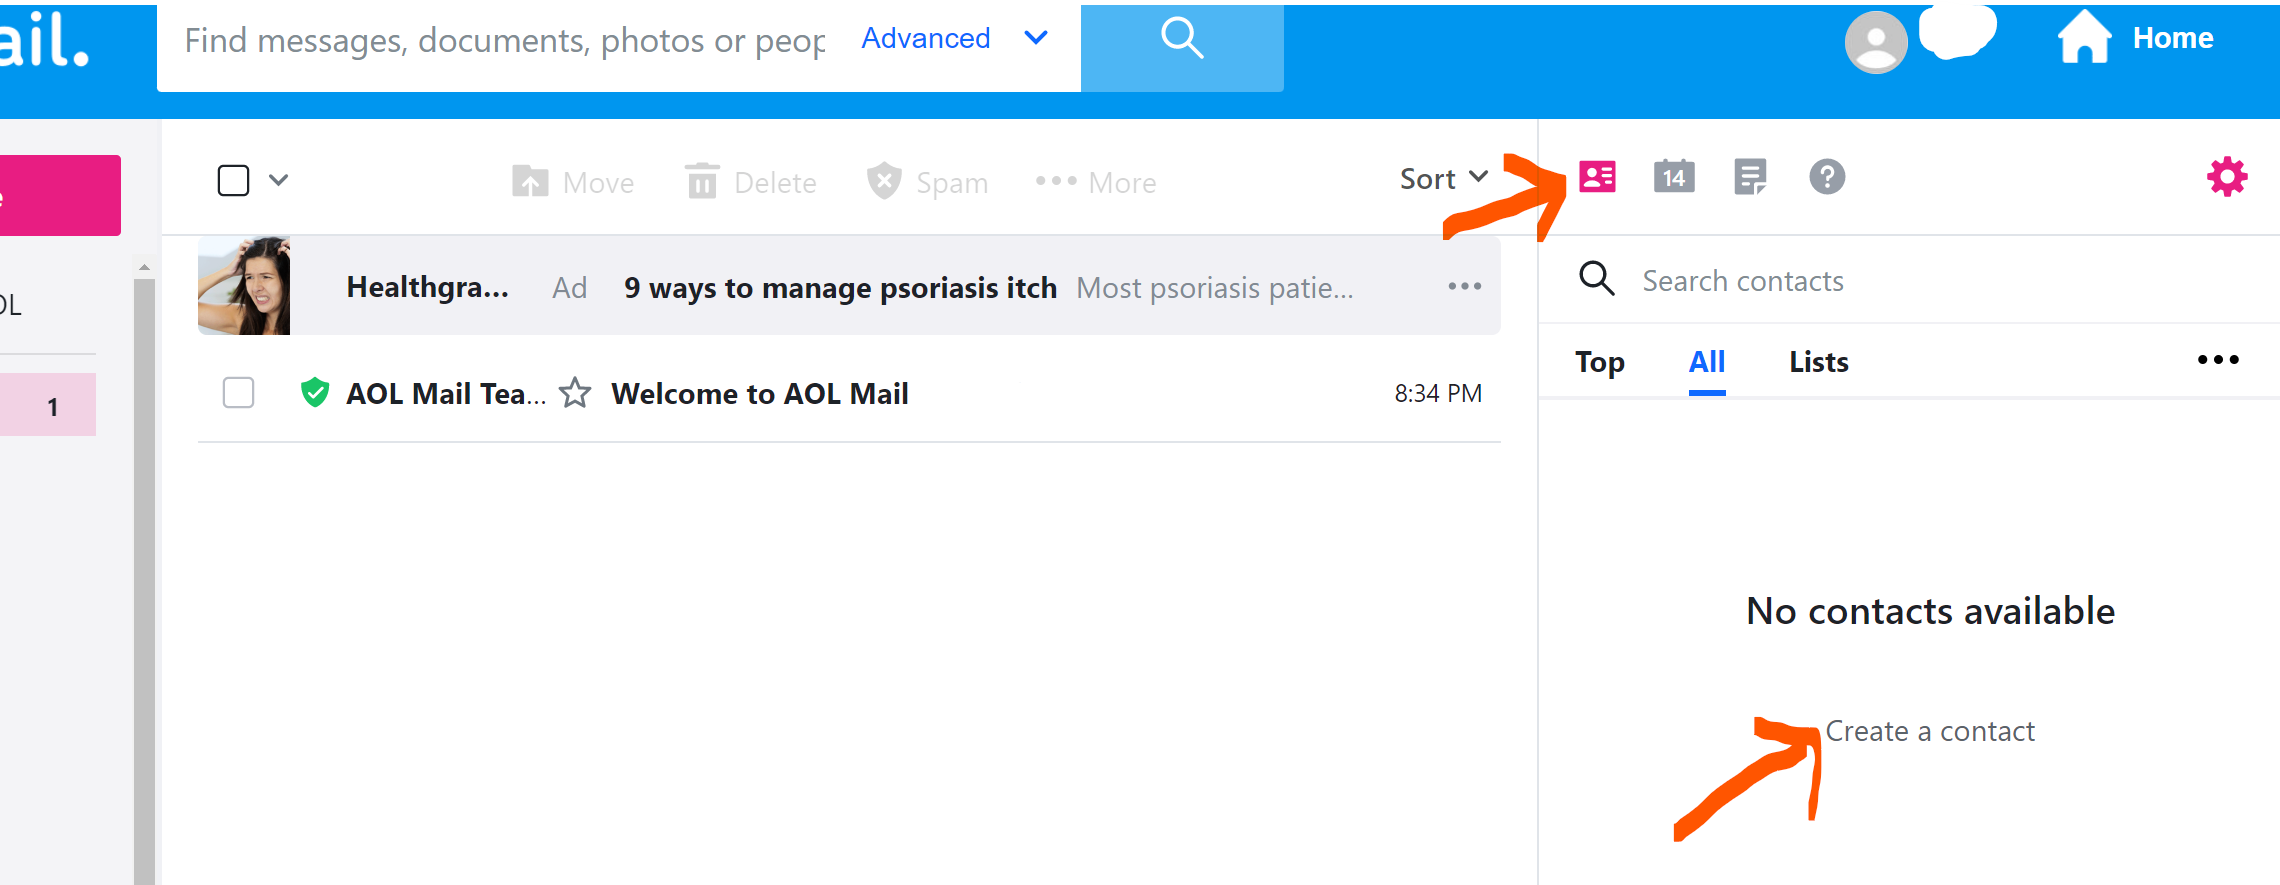This screenshot has height=885, width=2280.
Task: Open the pink Settings gear
Action: [x=2227, y=177]
